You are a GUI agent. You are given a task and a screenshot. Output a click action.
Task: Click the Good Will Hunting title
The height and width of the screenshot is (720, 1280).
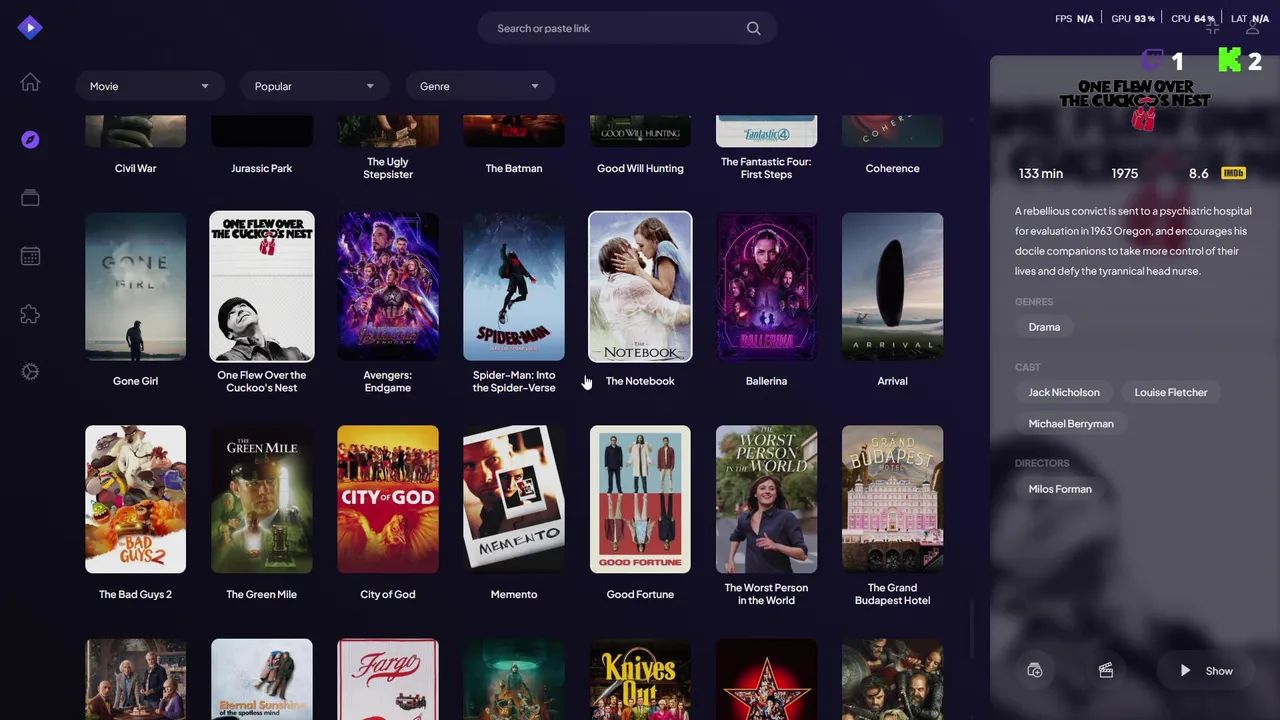pyautogui.click(x=640, y=168)
